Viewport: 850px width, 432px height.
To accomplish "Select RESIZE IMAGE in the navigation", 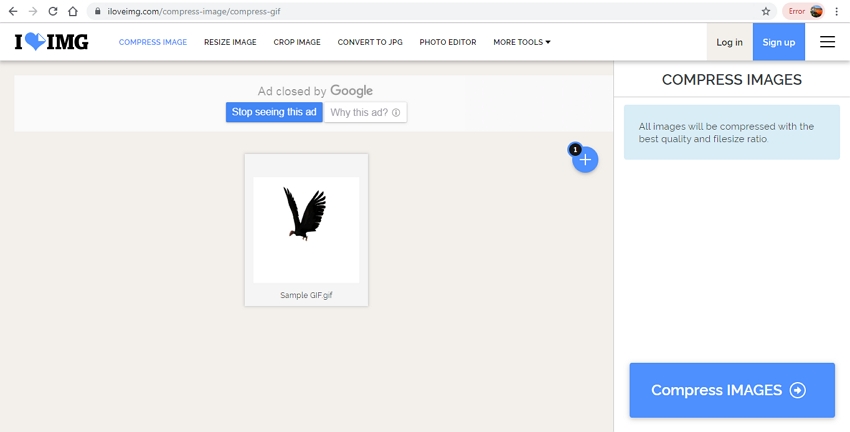I will tap(230, 42).
